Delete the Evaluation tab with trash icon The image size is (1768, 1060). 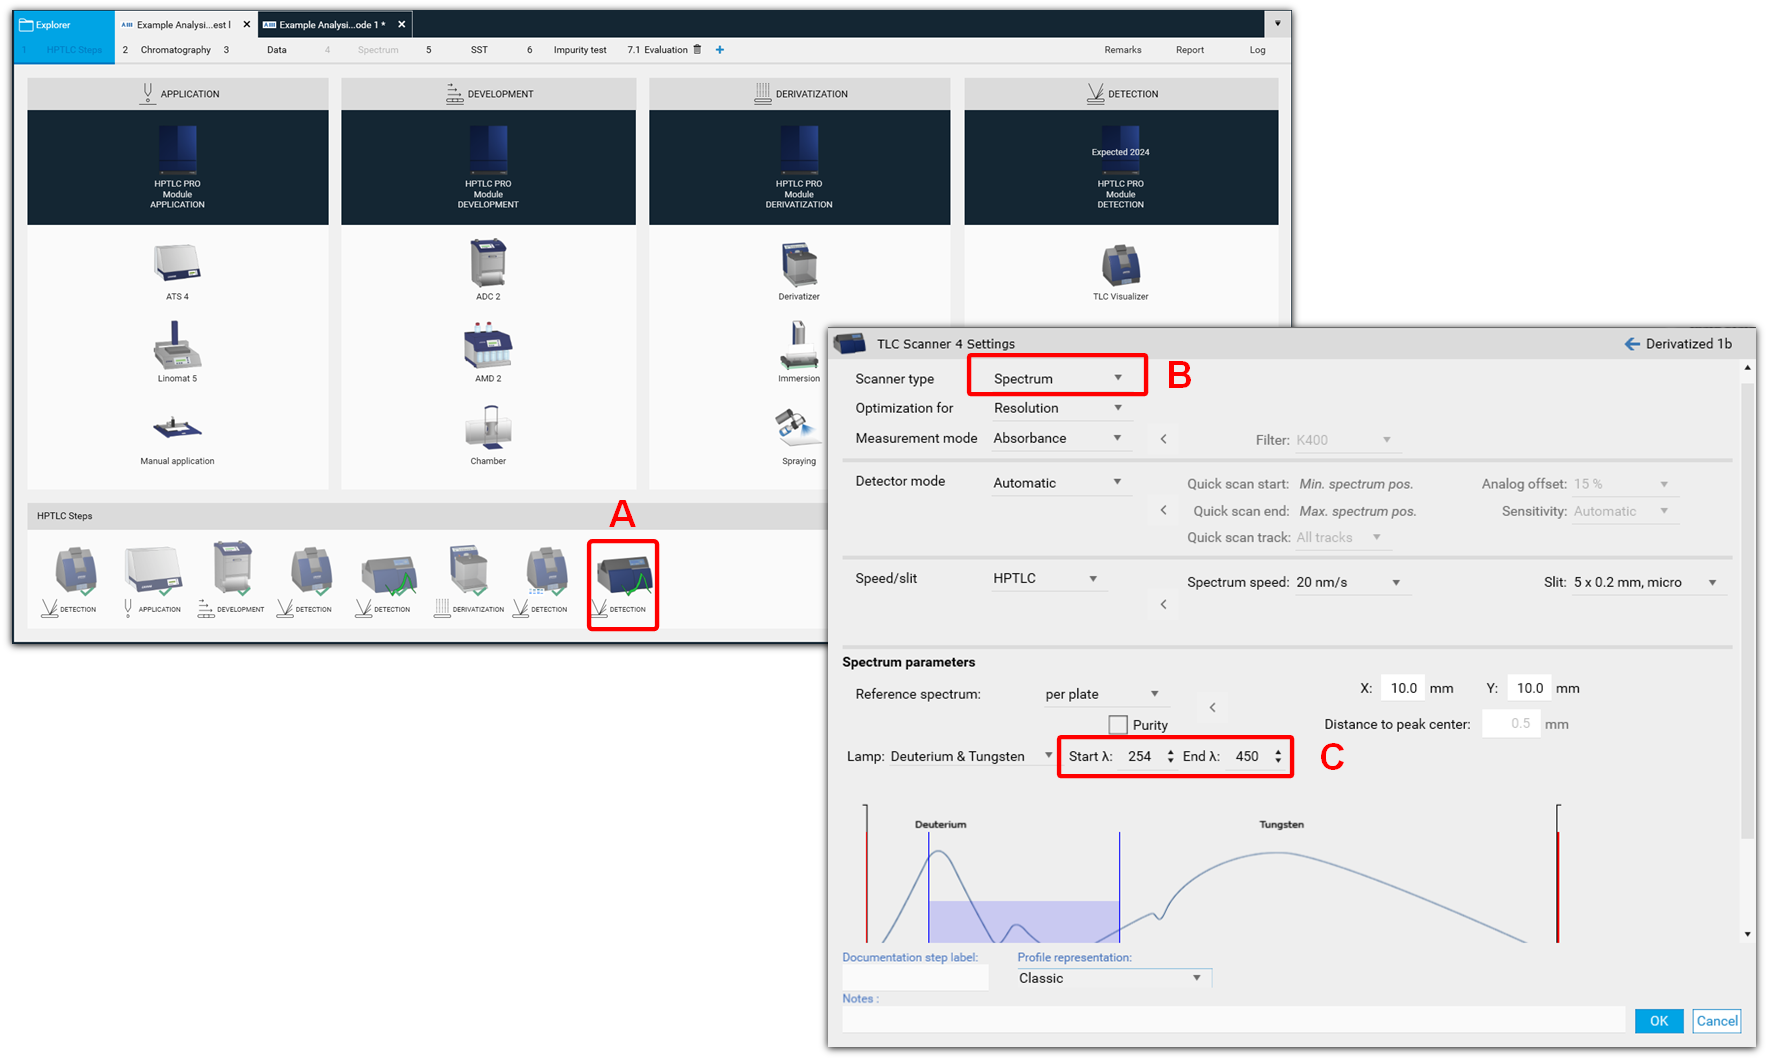(x=698, y=50)
